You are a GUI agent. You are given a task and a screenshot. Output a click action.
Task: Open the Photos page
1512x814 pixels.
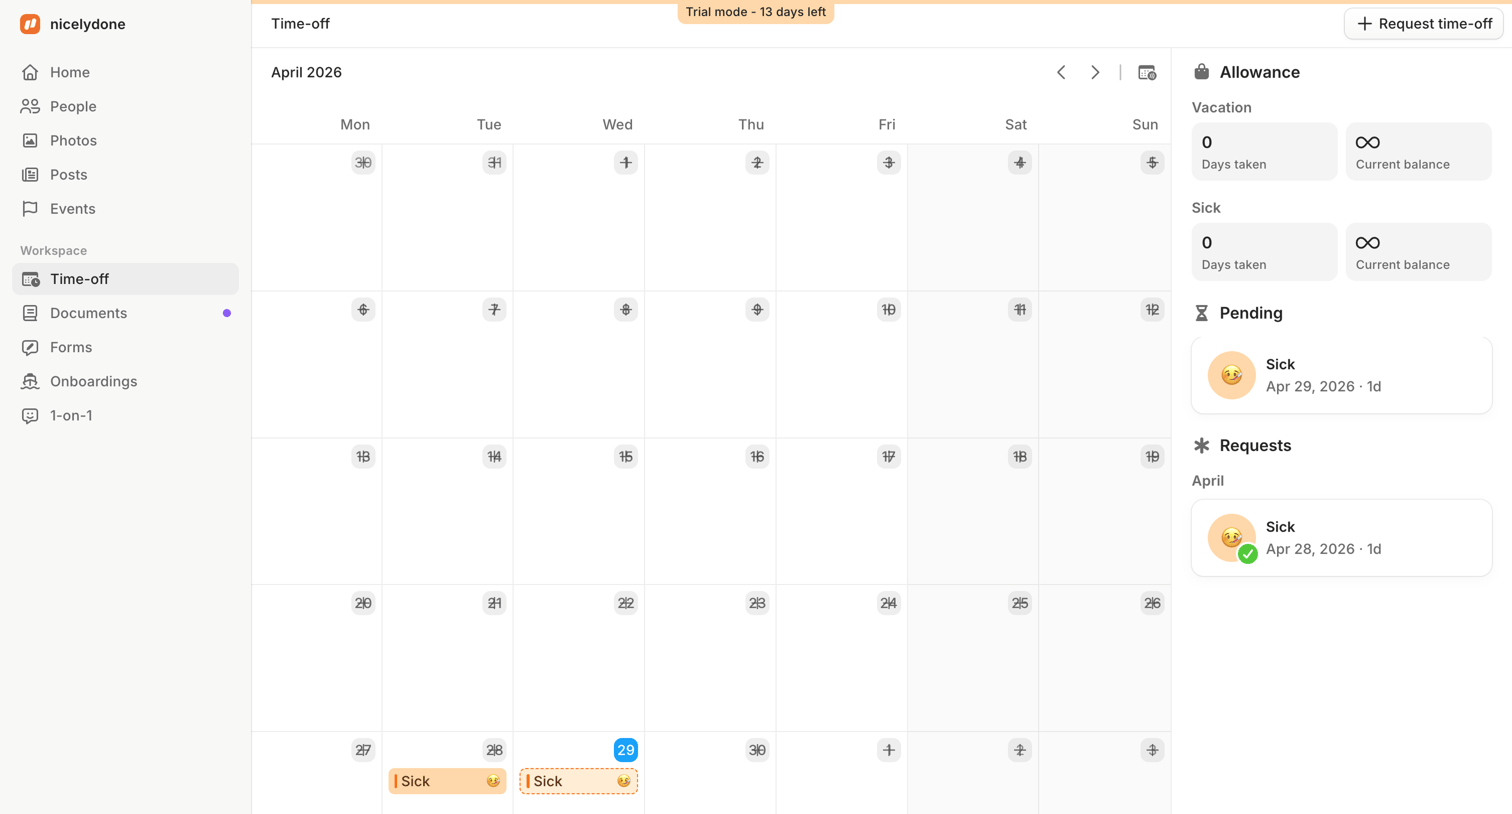coord(125,140)
